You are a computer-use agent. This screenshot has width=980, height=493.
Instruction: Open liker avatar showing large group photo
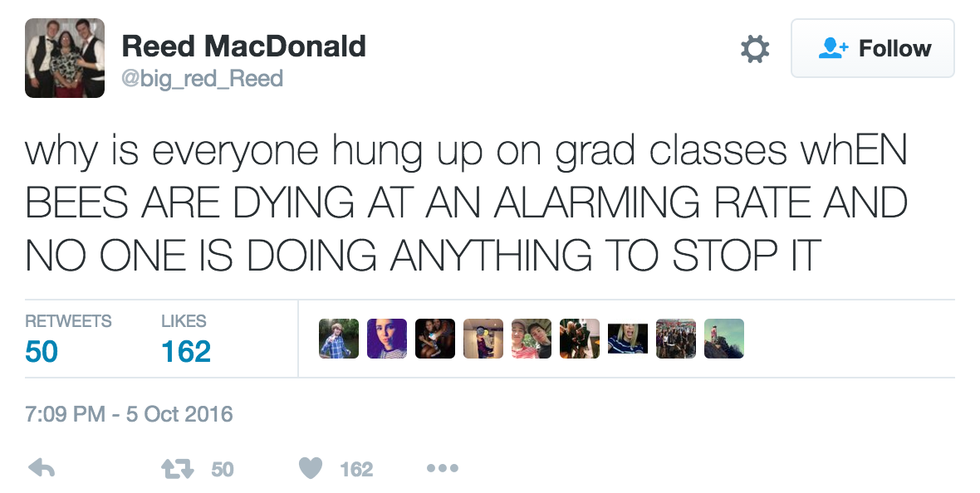coord(676,339)
